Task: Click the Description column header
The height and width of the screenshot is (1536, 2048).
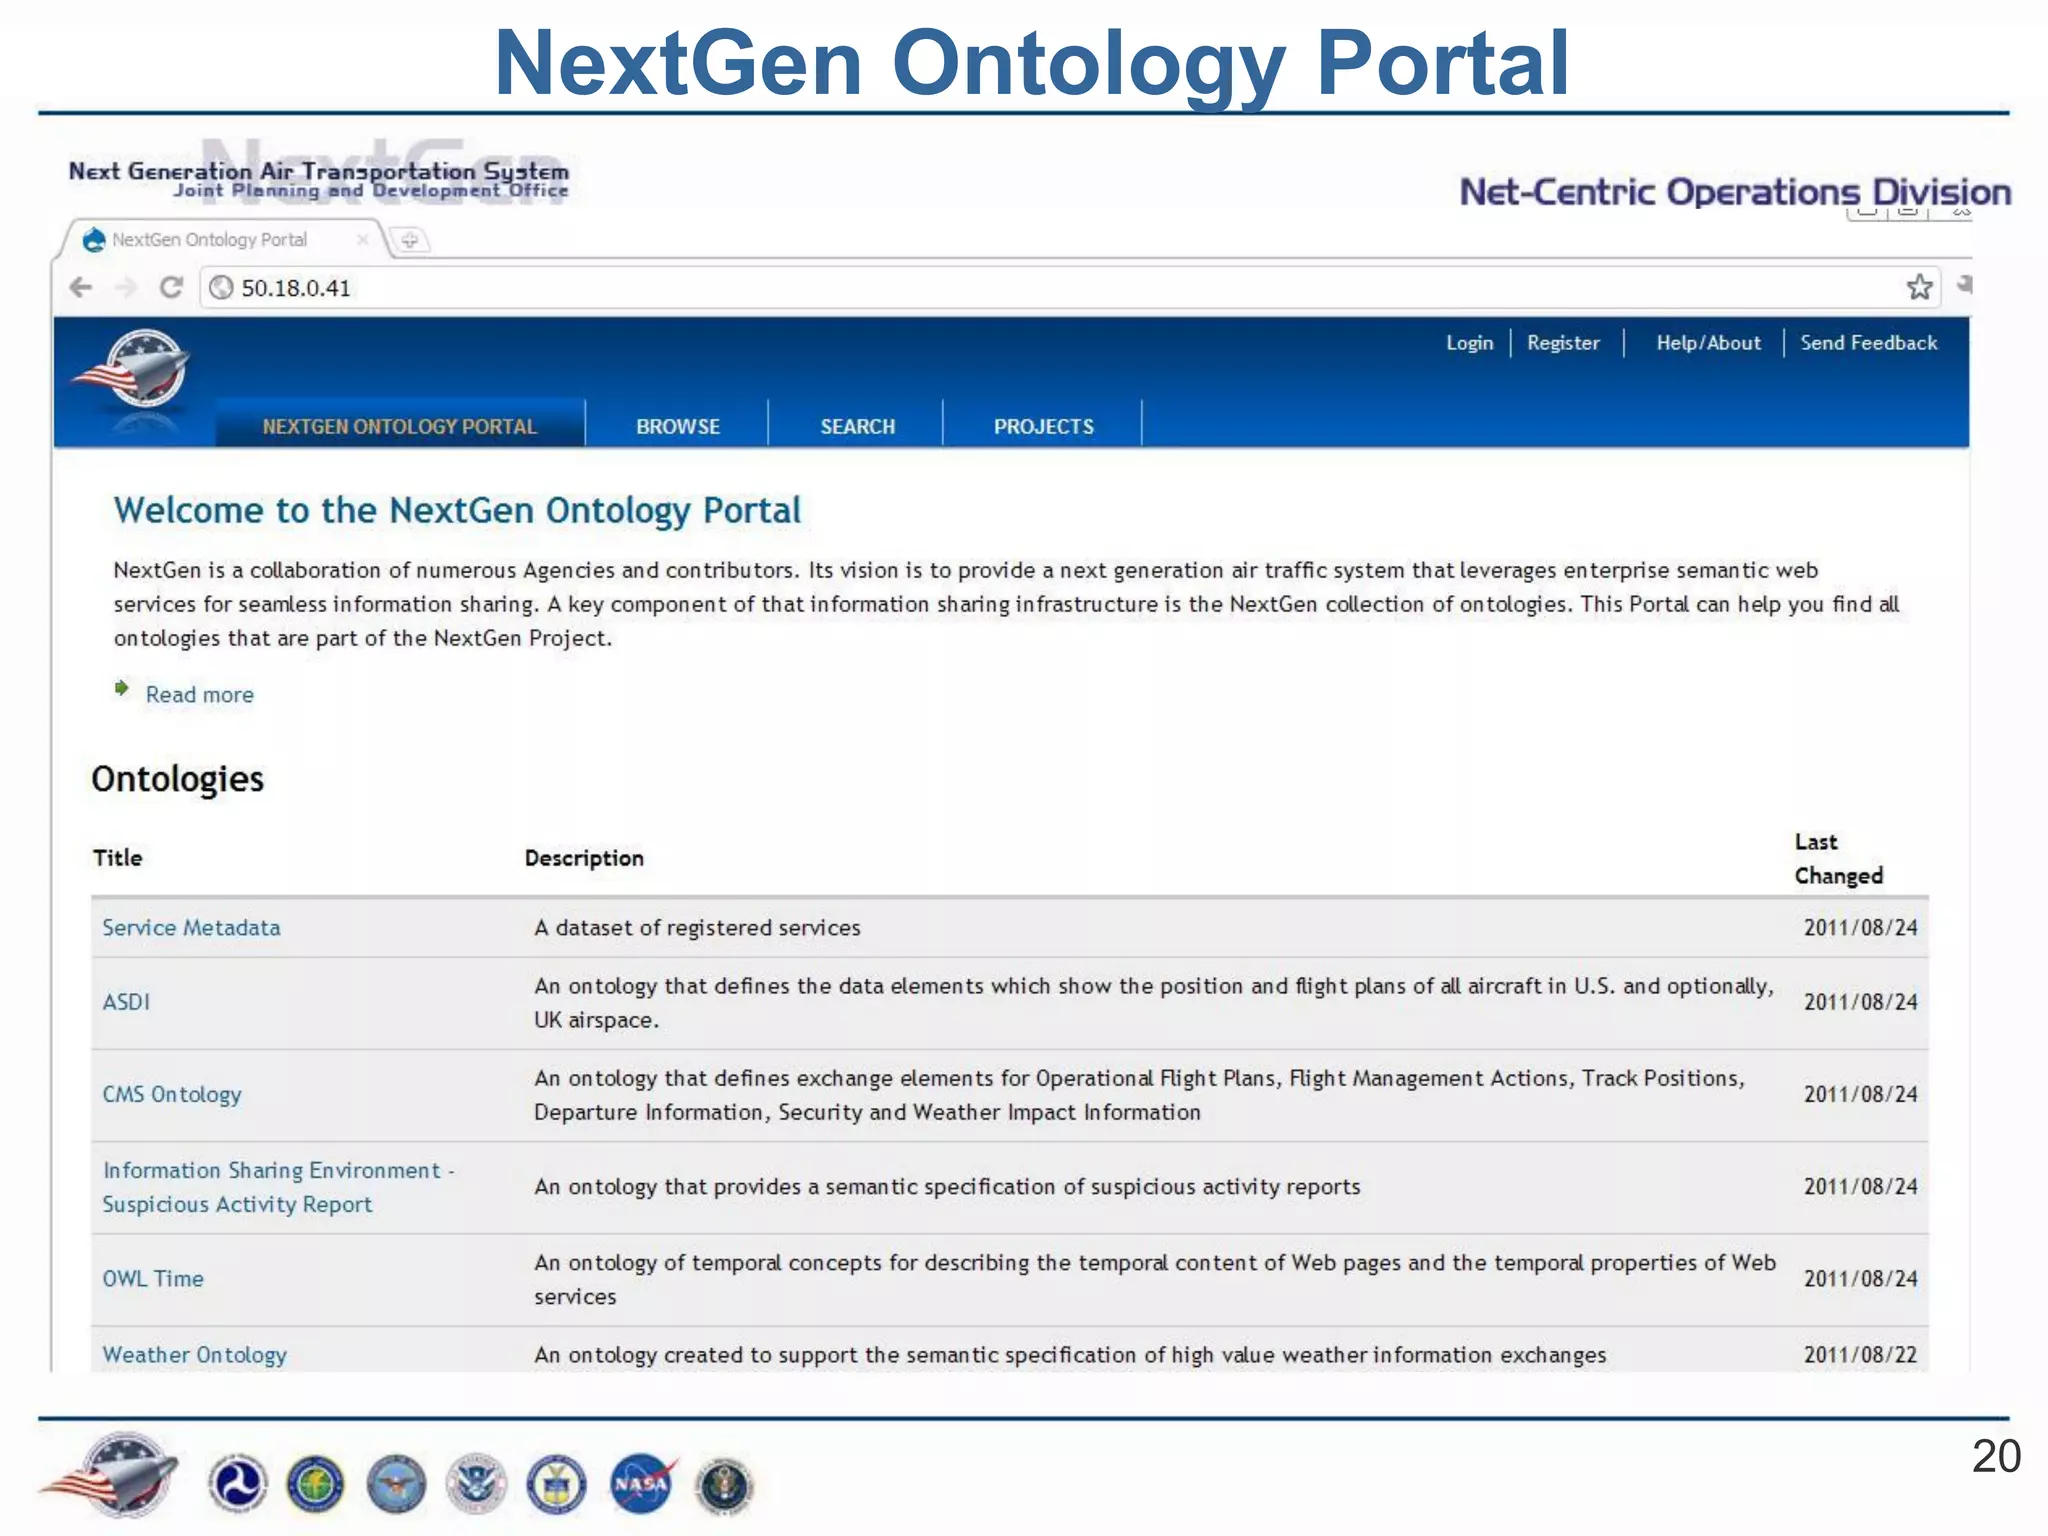Action: (x=584, y=858)
